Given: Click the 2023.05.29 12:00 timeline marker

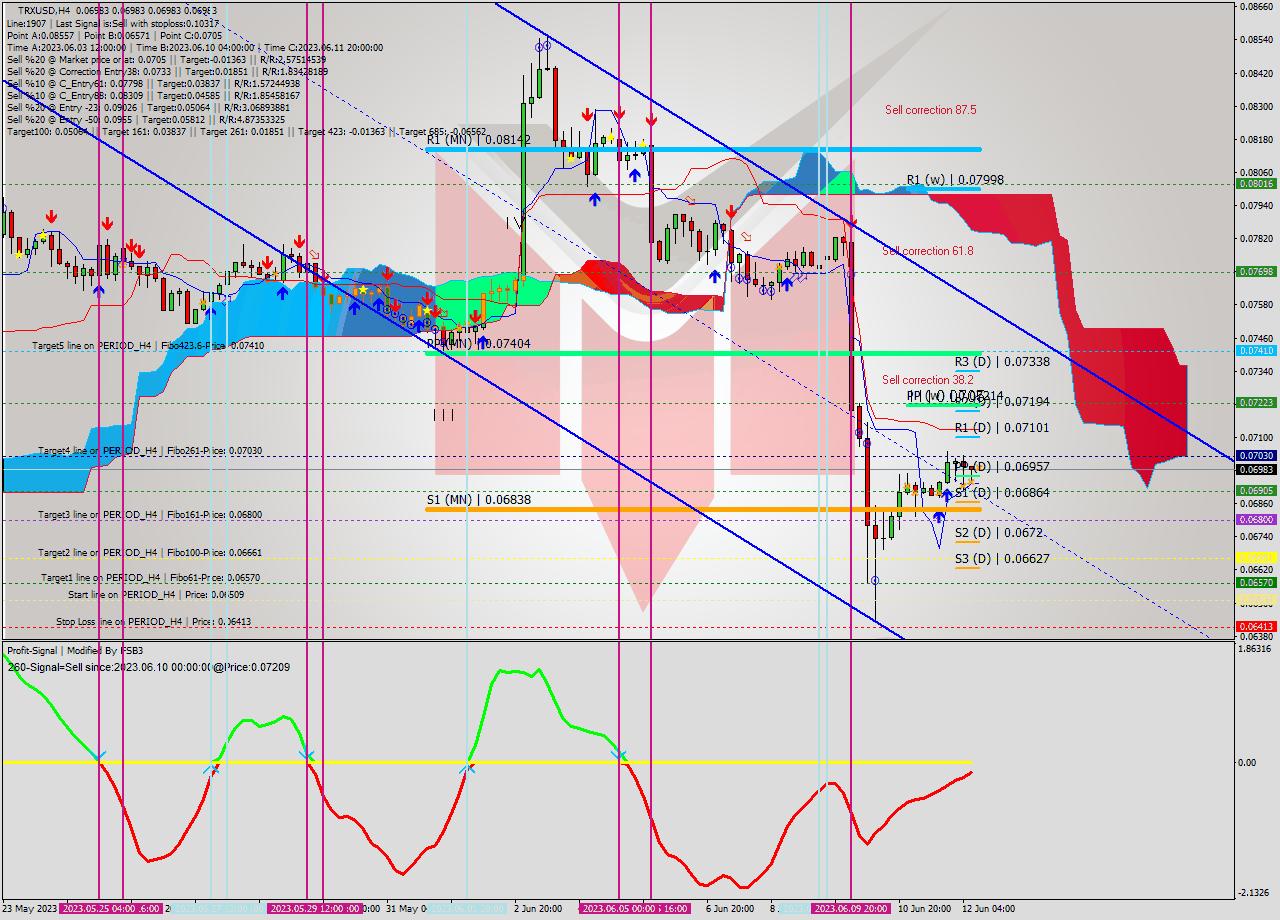Looking at the screenshot, I should pyautogui.click(x=304, y=909).
